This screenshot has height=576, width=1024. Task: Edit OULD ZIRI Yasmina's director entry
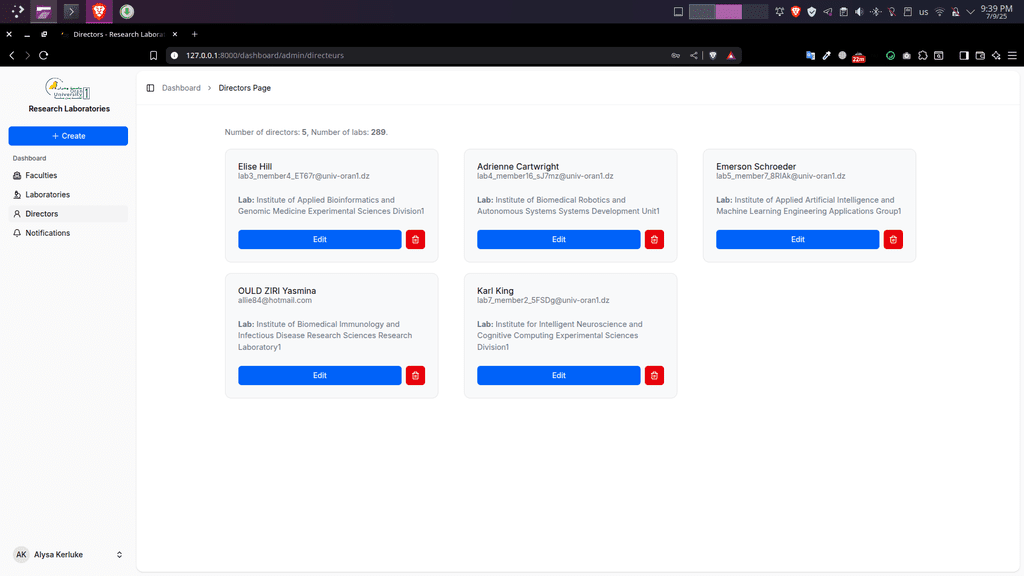tap(319, 375)
